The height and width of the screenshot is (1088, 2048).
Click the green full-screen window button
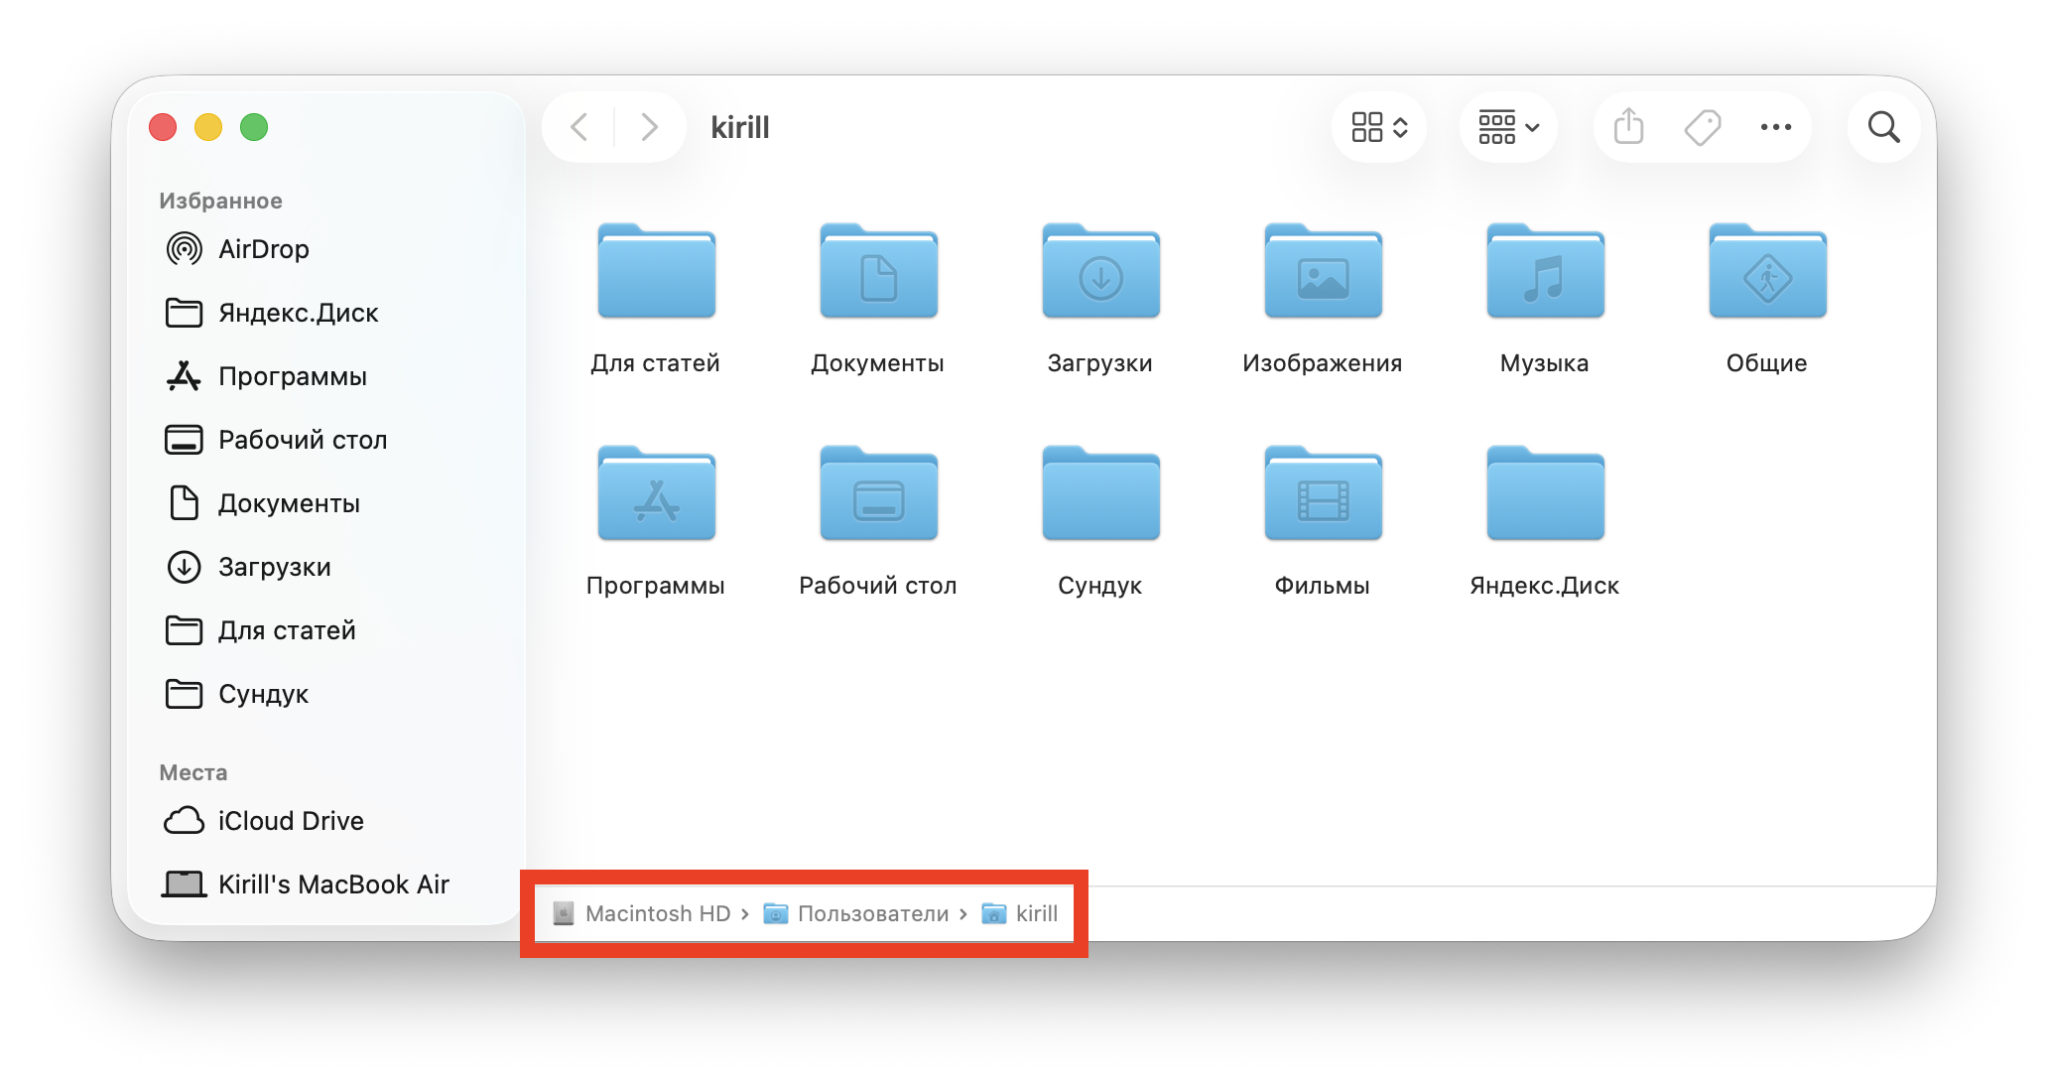coord(254,127)
